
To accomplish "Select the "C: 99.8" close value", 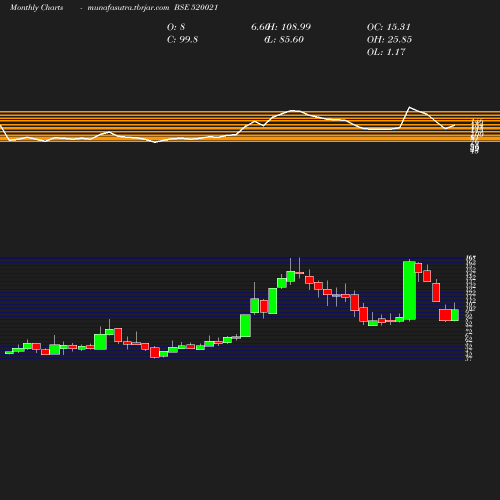I will (x=182, y=40).
